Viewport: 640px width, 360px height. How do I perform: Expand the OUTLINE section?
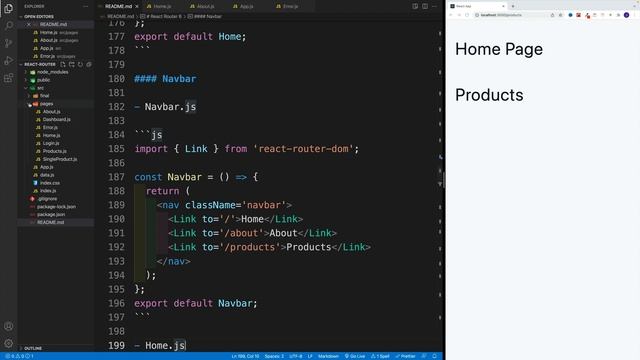tap(33, 348)
